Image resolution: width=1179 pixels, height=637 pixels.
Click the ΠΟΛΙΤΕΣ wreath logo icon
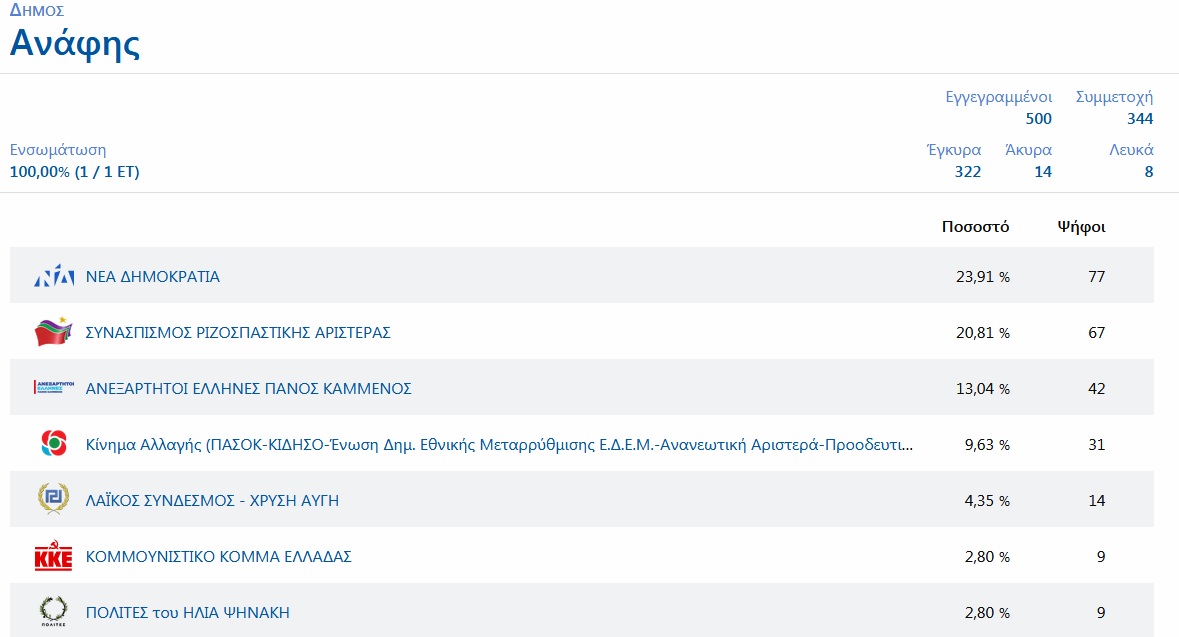pos(54,611)
